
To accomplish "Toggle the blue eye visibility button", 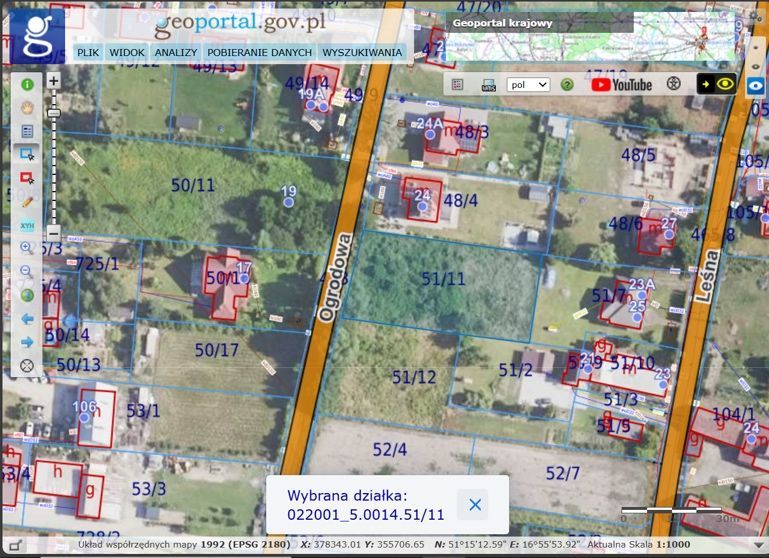I will click(756, 86).
